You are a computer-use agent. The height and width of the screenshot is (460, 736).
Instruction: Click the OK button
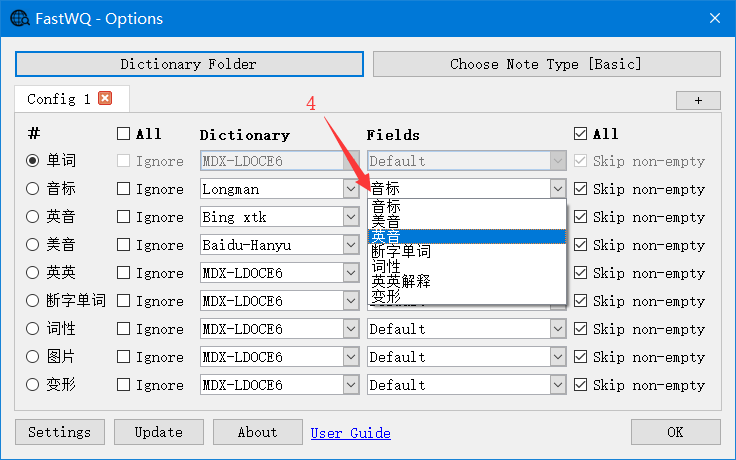(675, 432)
